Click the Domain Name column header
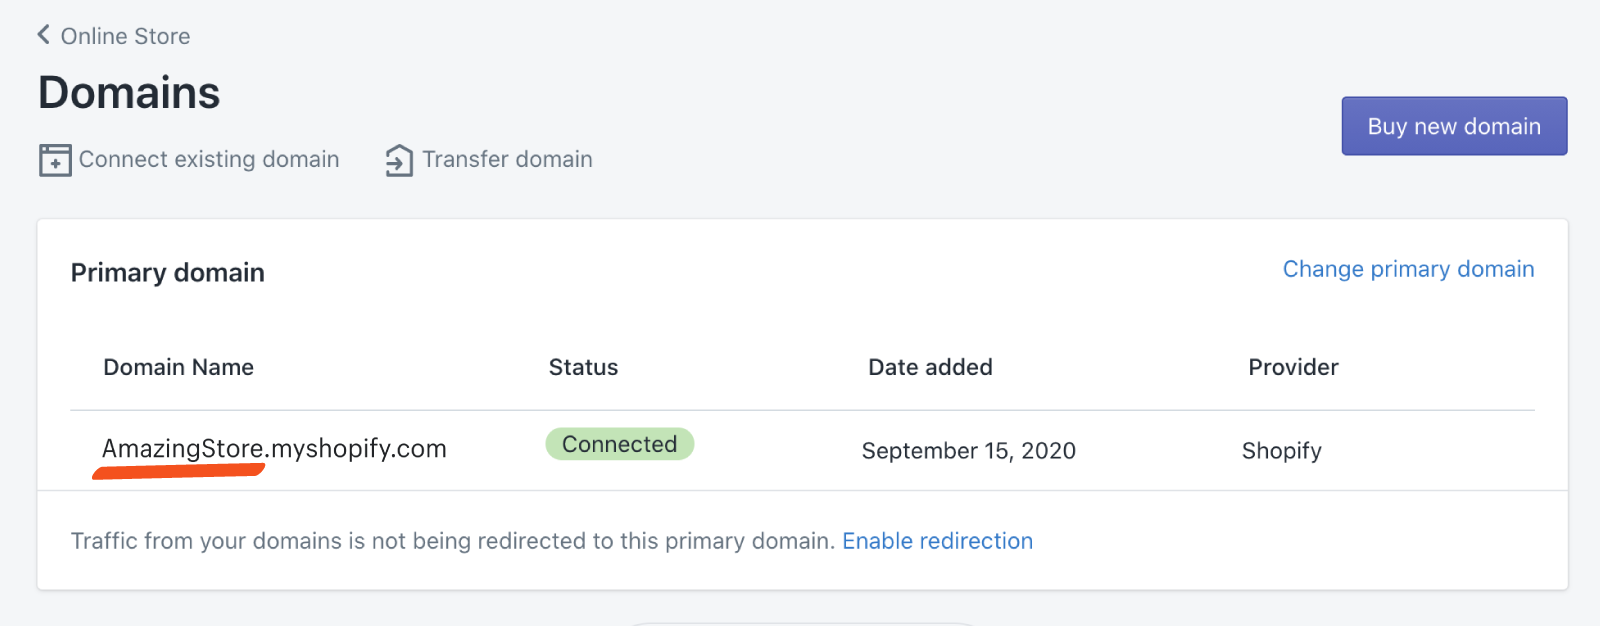The image size is (1600, 626). click(x=178, y=367)
